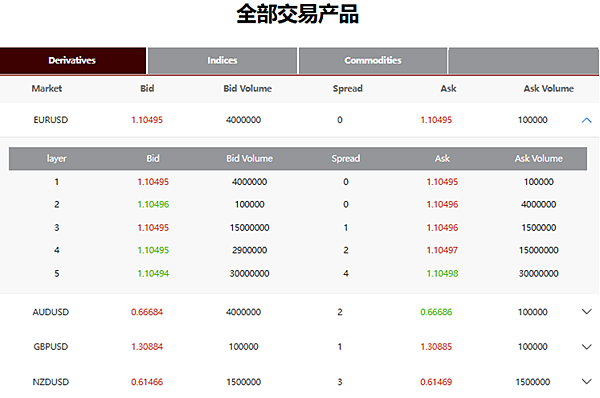600x398 pixels.
Task: Click the top Spread column header
Action: (347, 88)
